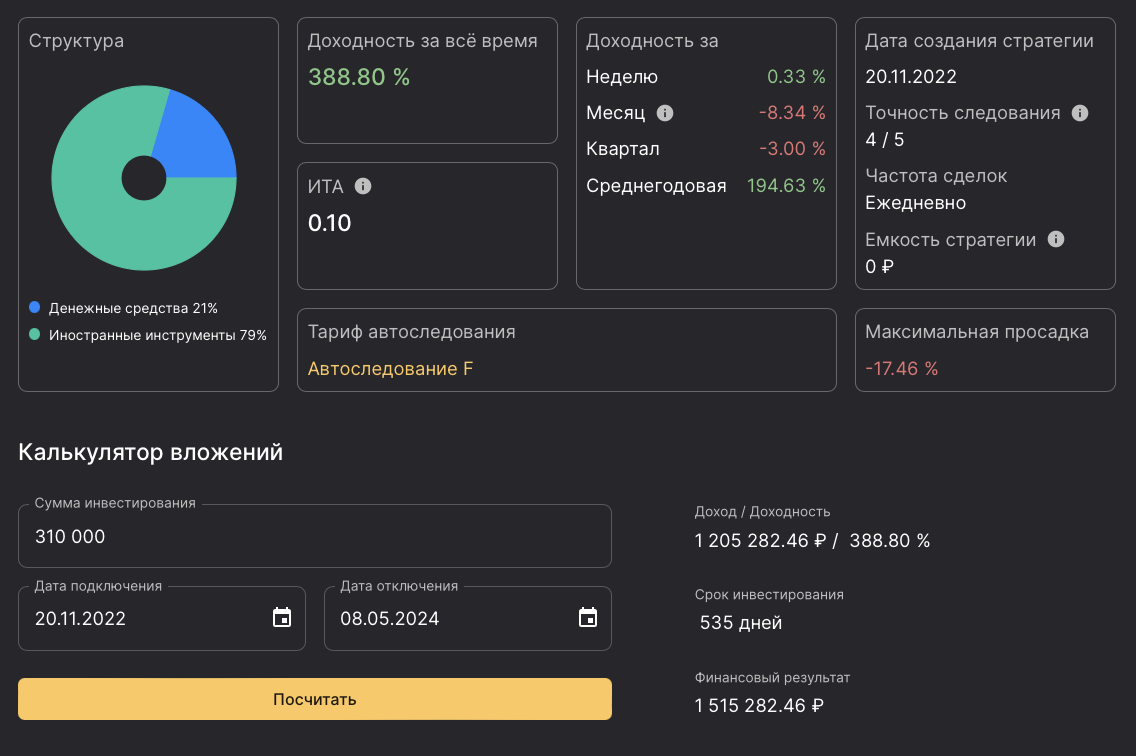Viewport: 1136px width, 756px height.
Task: Click the 08.05.2024 disconnection date text
Action: pyautogui.click(x=389, y=618)
